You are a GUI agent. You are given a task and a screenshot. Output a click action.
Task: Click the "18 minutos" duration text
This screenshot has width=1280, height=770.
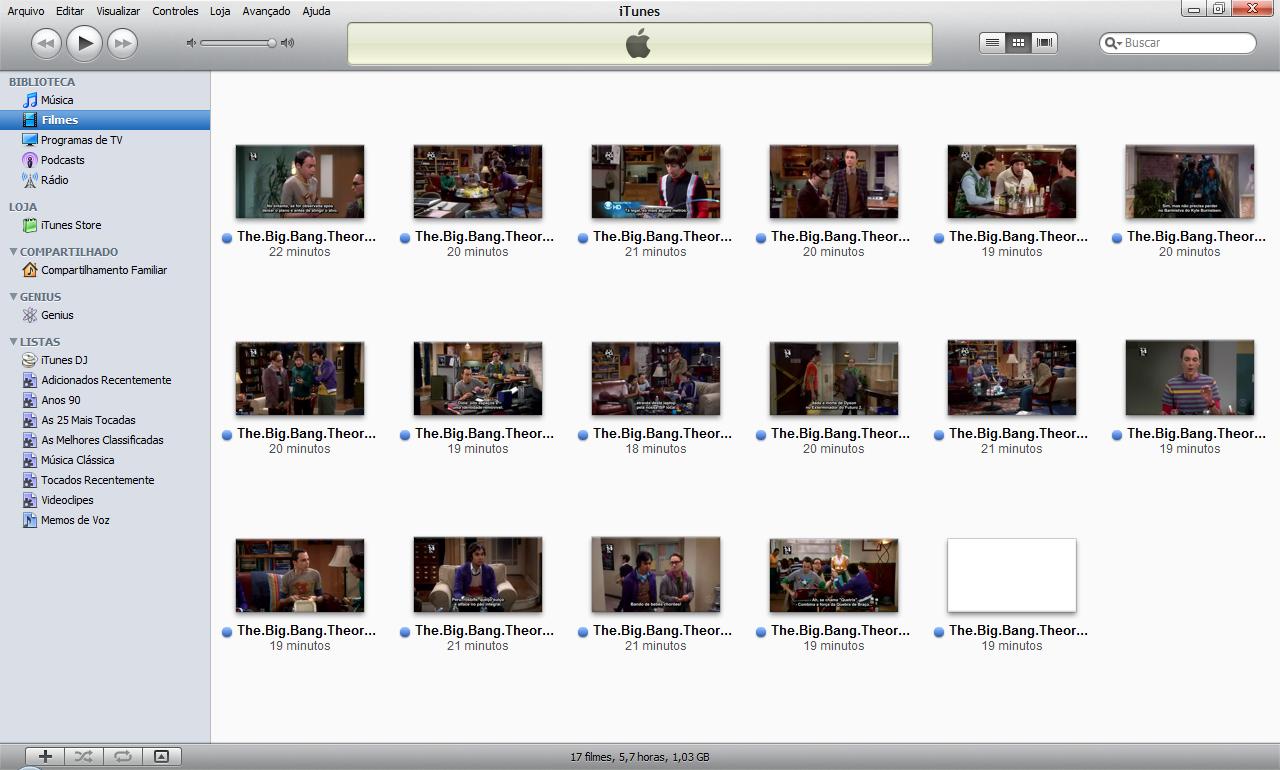[x=656, y=449]
